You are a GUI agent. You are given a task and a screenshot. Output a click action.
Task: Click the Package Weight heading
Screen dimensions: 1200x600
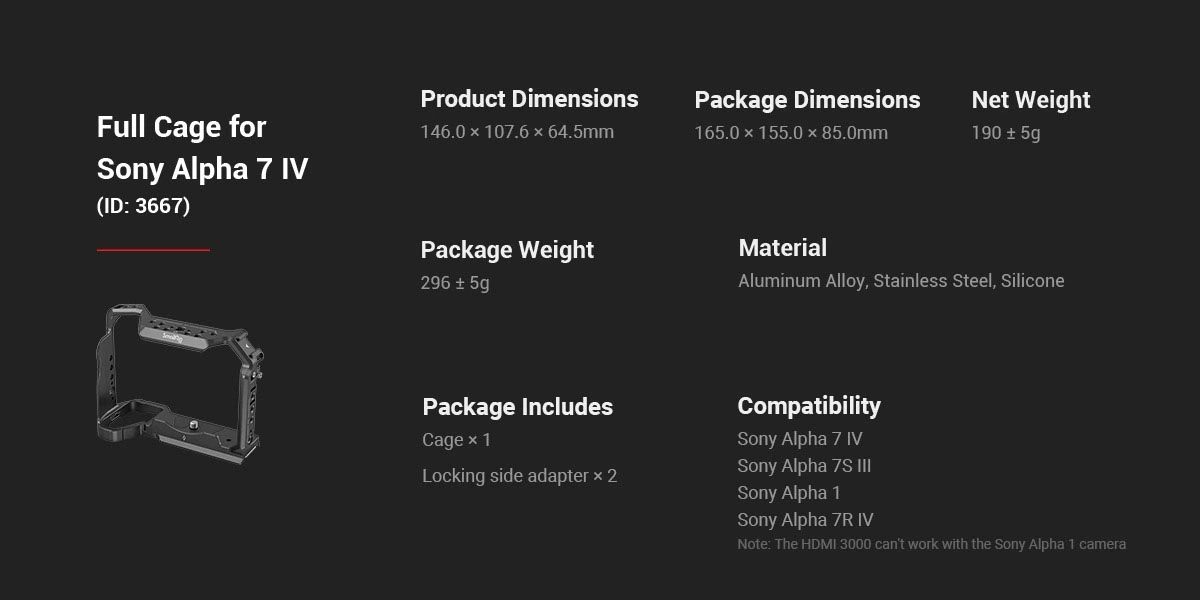507,250
